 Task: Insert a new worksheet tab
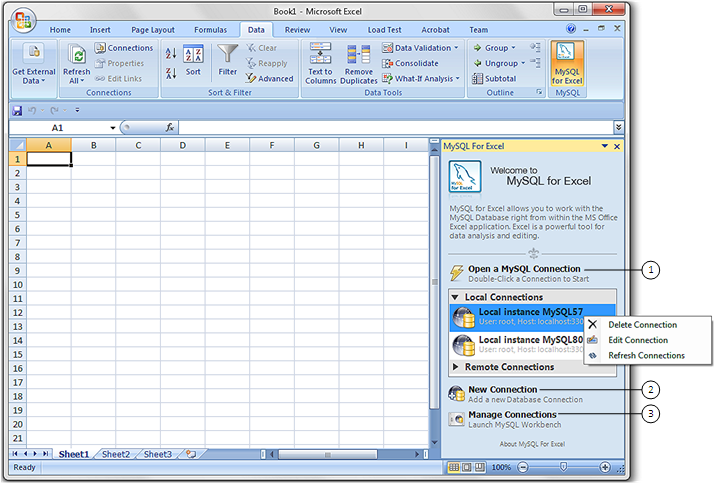[x=191, y=454]
